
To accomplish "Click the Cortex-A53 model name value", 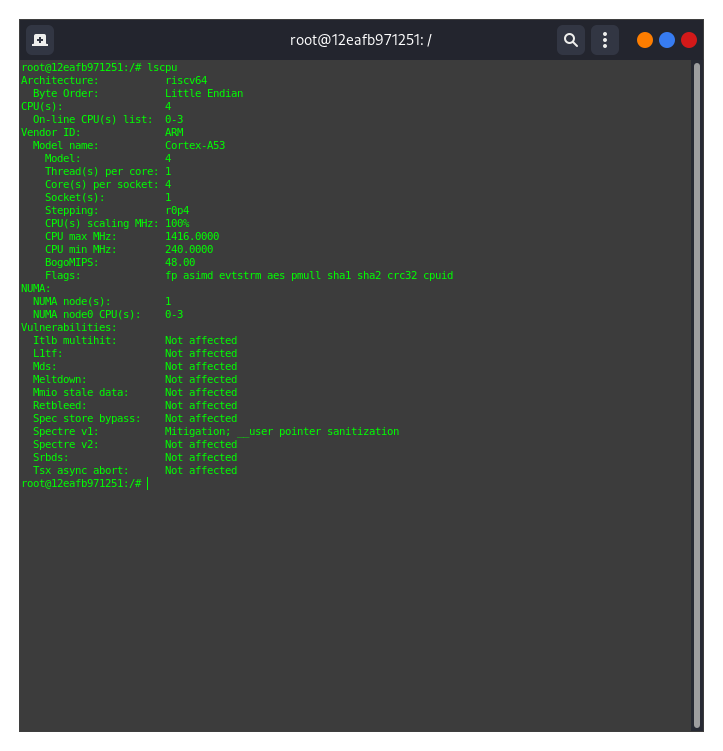I will (x=195, y=145).
